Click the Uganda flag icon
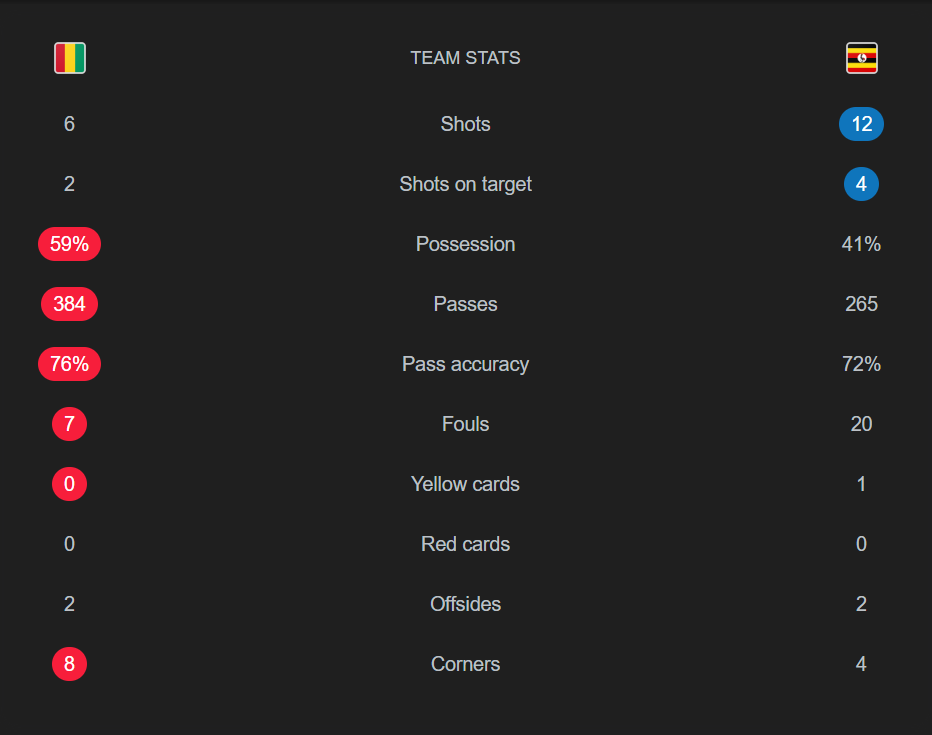 [861, 58]
